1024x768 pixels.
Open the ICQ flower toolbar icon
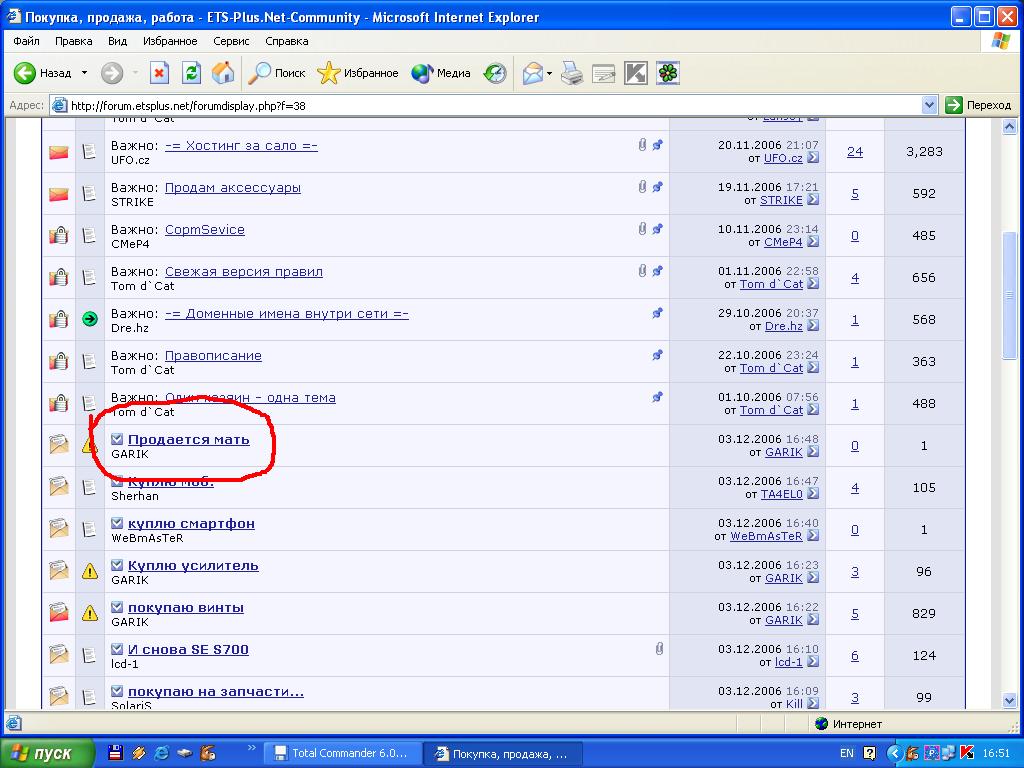coord(667,73)
